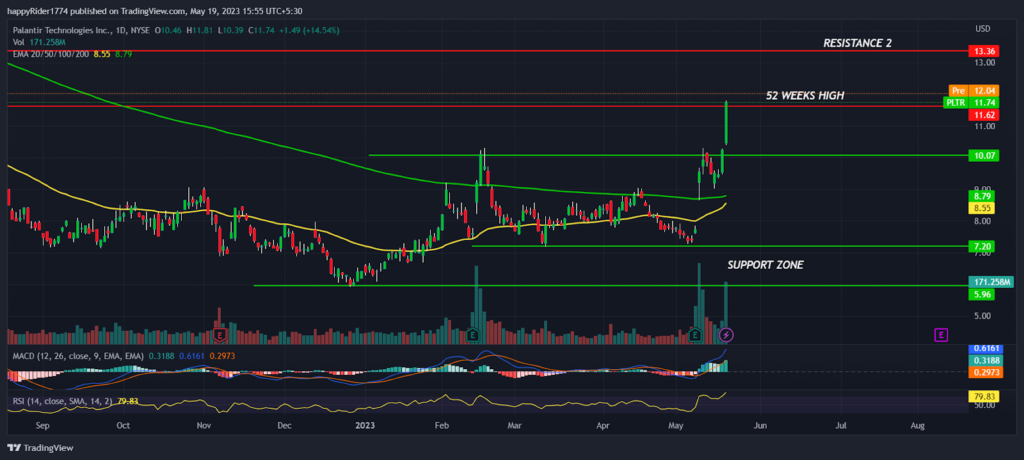Click the latest tall green candlestick
Screen dimensions: 1024x460
coord(726,123)
